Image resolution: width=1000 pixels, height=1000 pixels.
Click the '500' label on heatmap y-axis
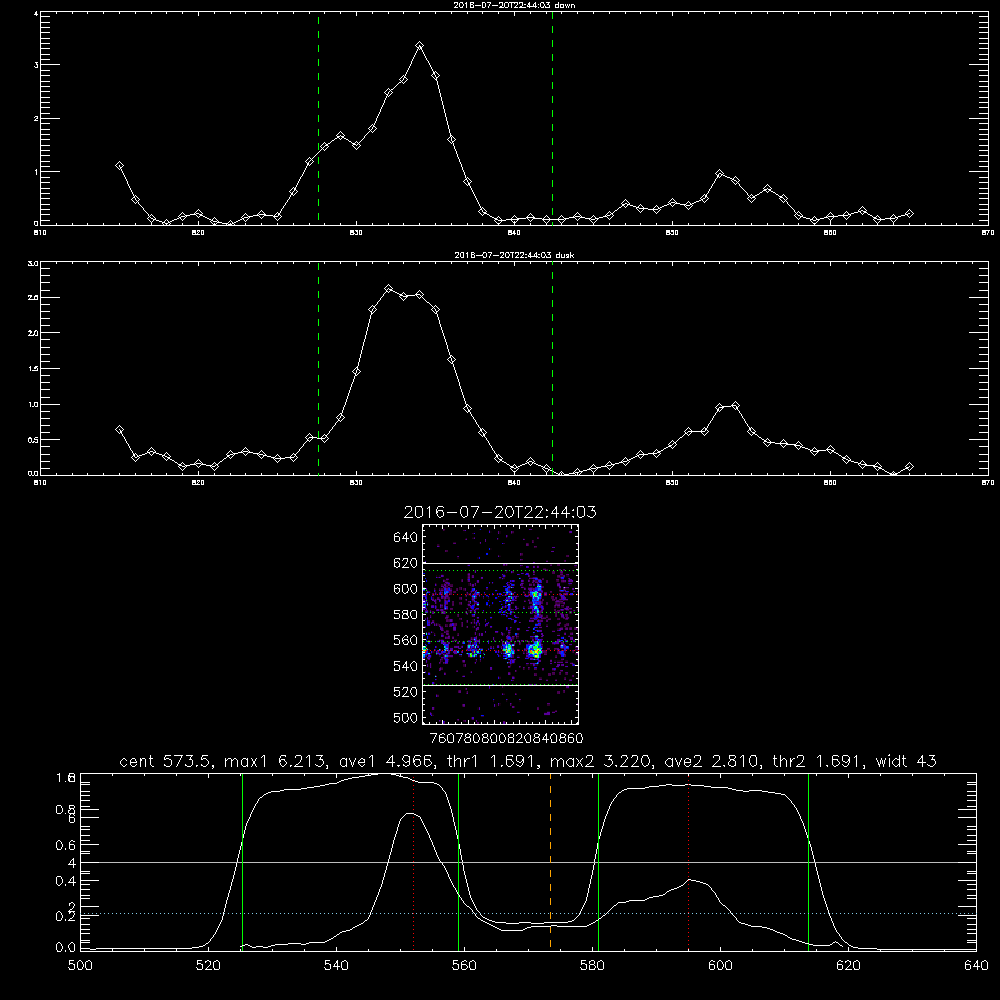(406, 717)
